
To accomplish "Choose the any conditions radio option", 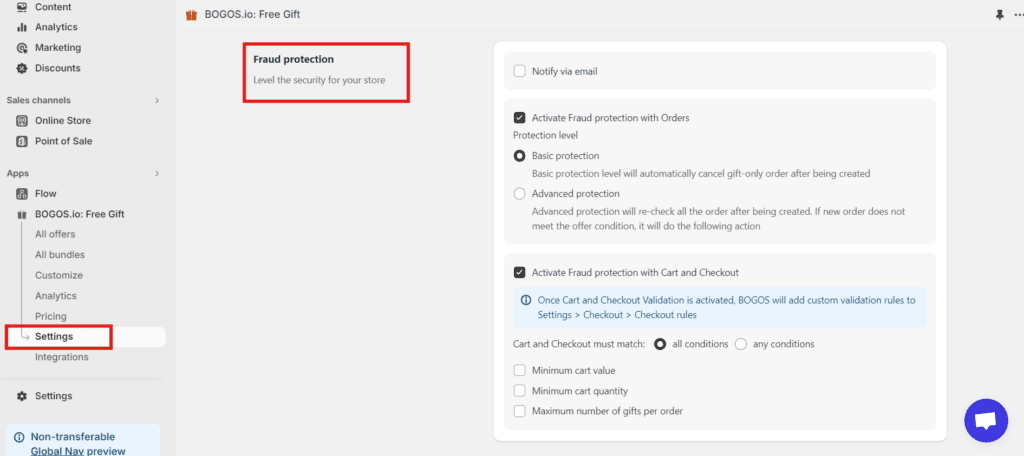I will [x=741, y=344].
